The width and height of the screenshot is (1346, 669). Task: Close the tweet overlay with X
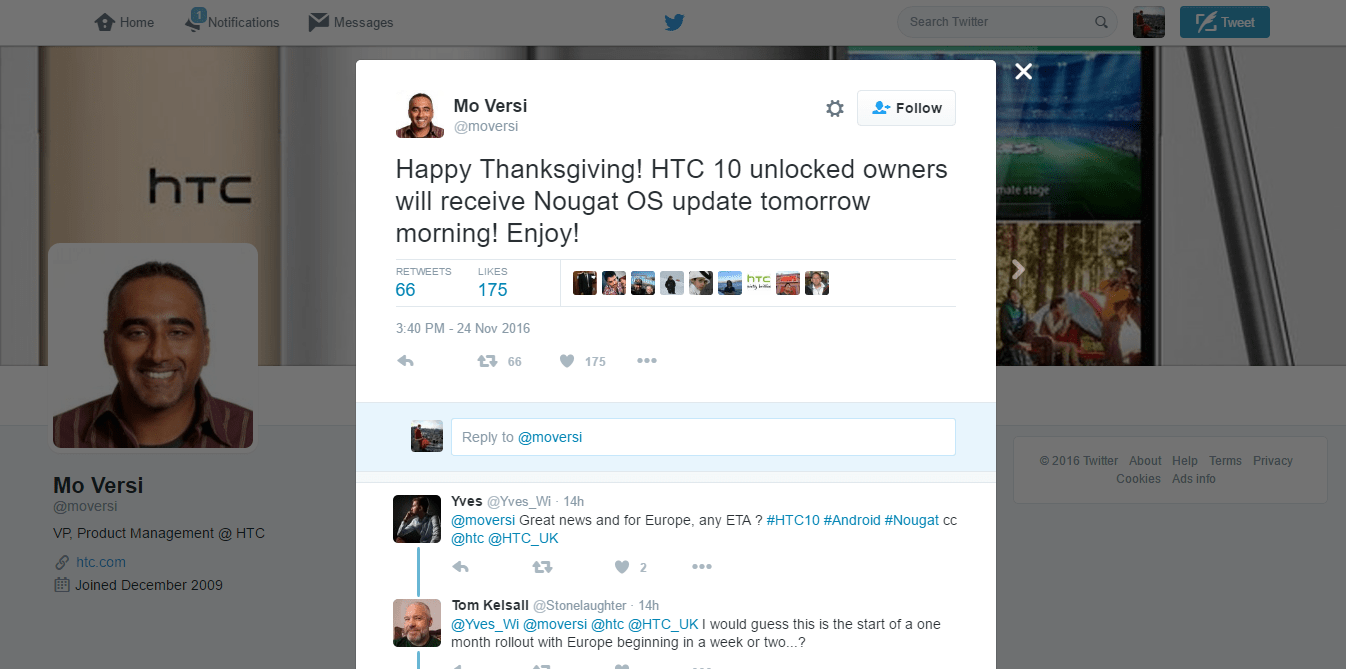click(1023, 71)
